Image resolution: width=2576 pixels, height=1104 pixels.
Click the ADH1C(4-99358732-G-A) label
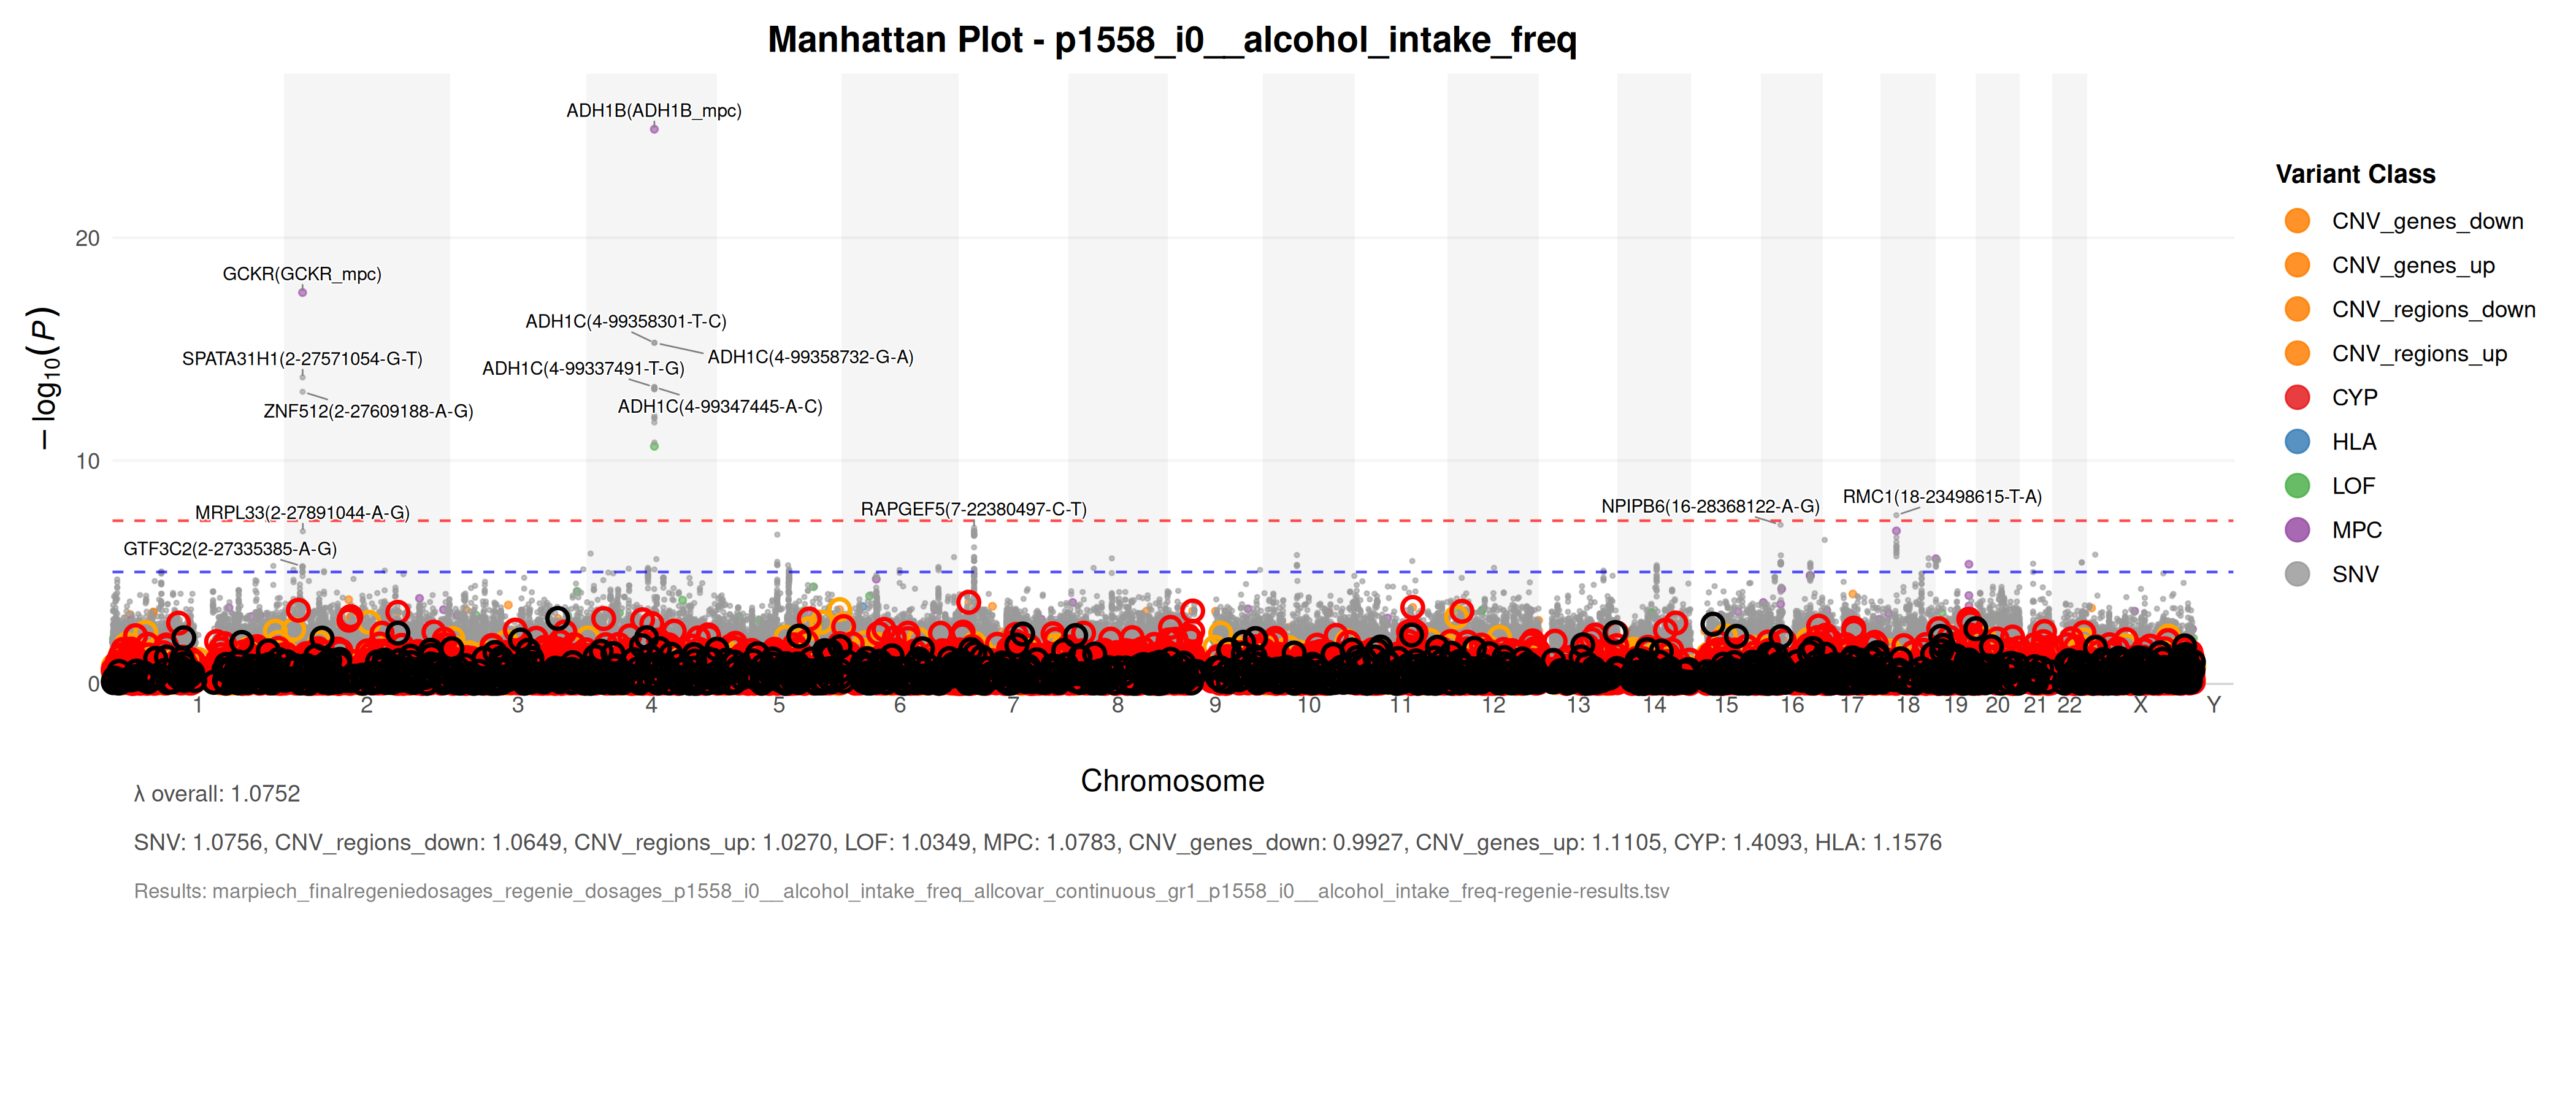(x=810, y=357)
